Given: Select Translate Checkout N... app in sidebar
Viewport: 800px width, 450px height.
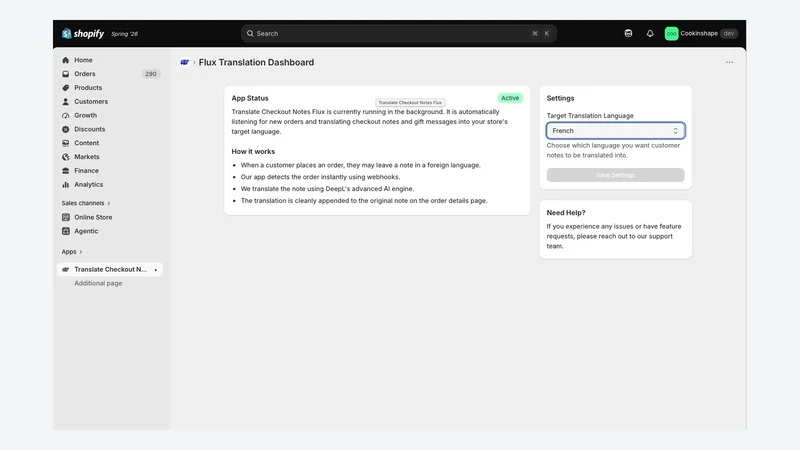Looking at the screenshot, I should (x=110, y=269).
